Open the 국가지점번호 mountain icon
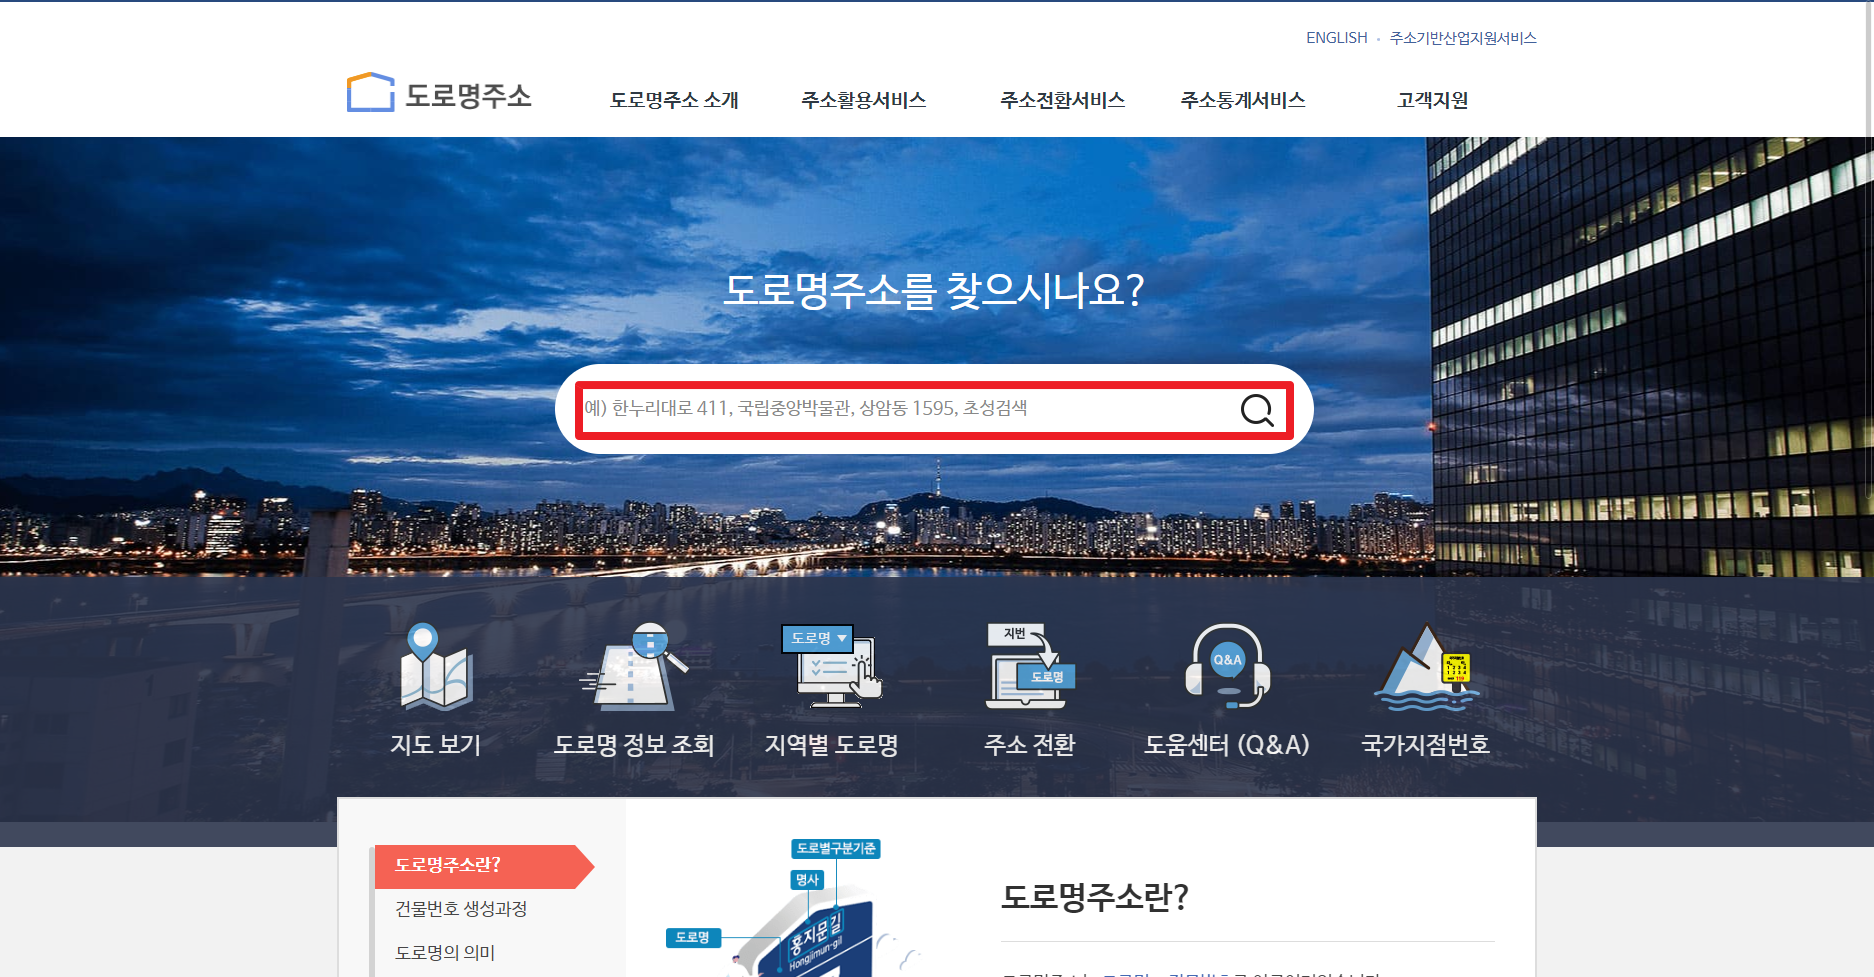The image size is (1874, 977). [x=1426, y=667]
